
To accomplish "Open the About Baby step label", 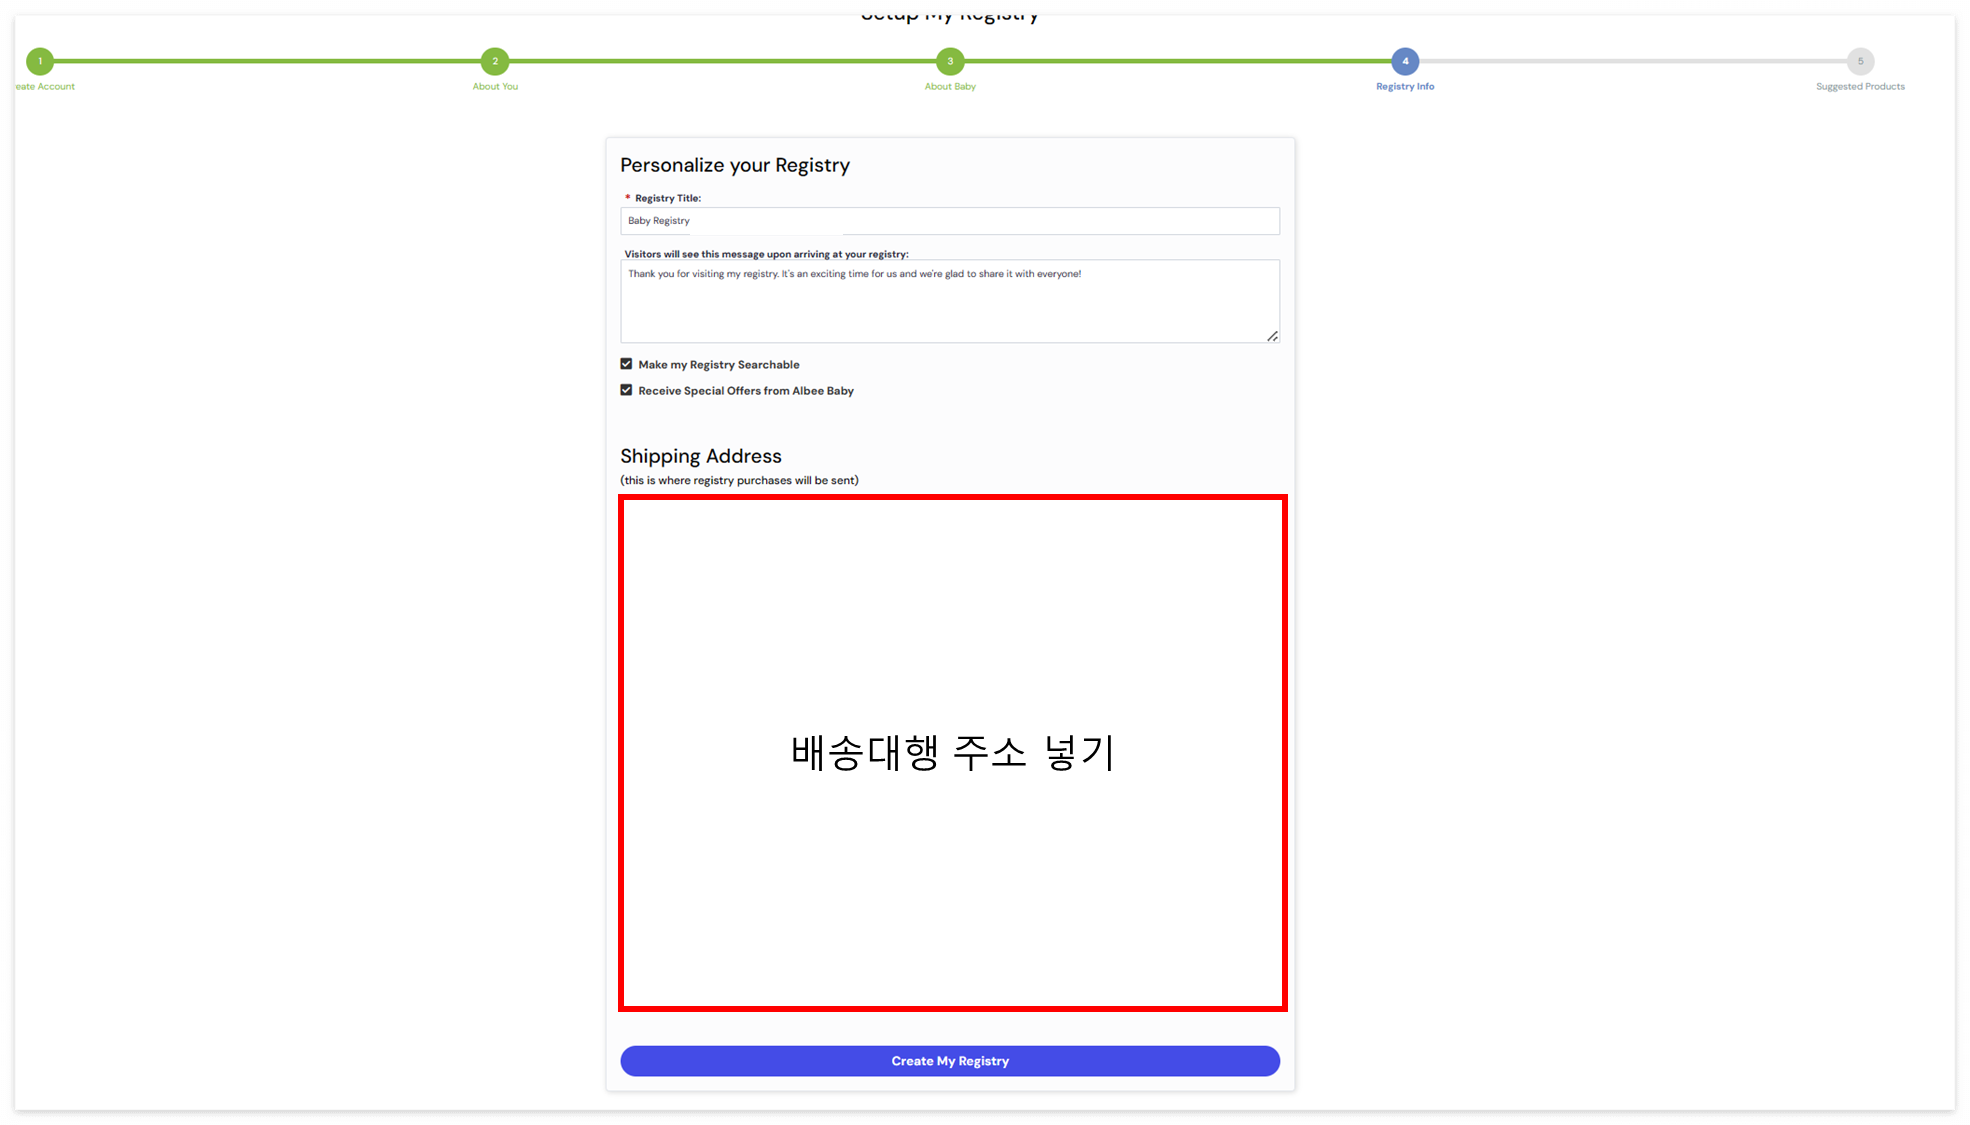I will (x=950, y=87).
